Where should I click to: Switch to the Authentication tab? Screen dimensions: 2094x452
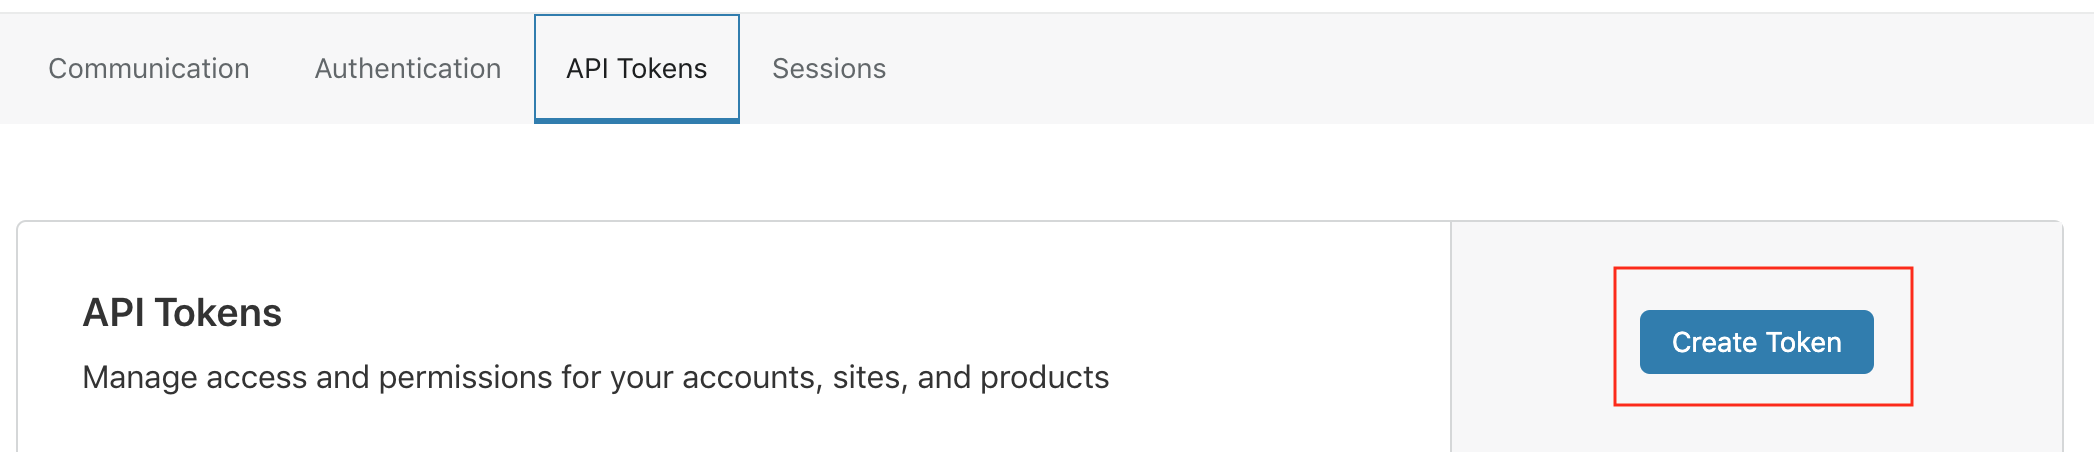pyautogui.click(x=408, y=69)
